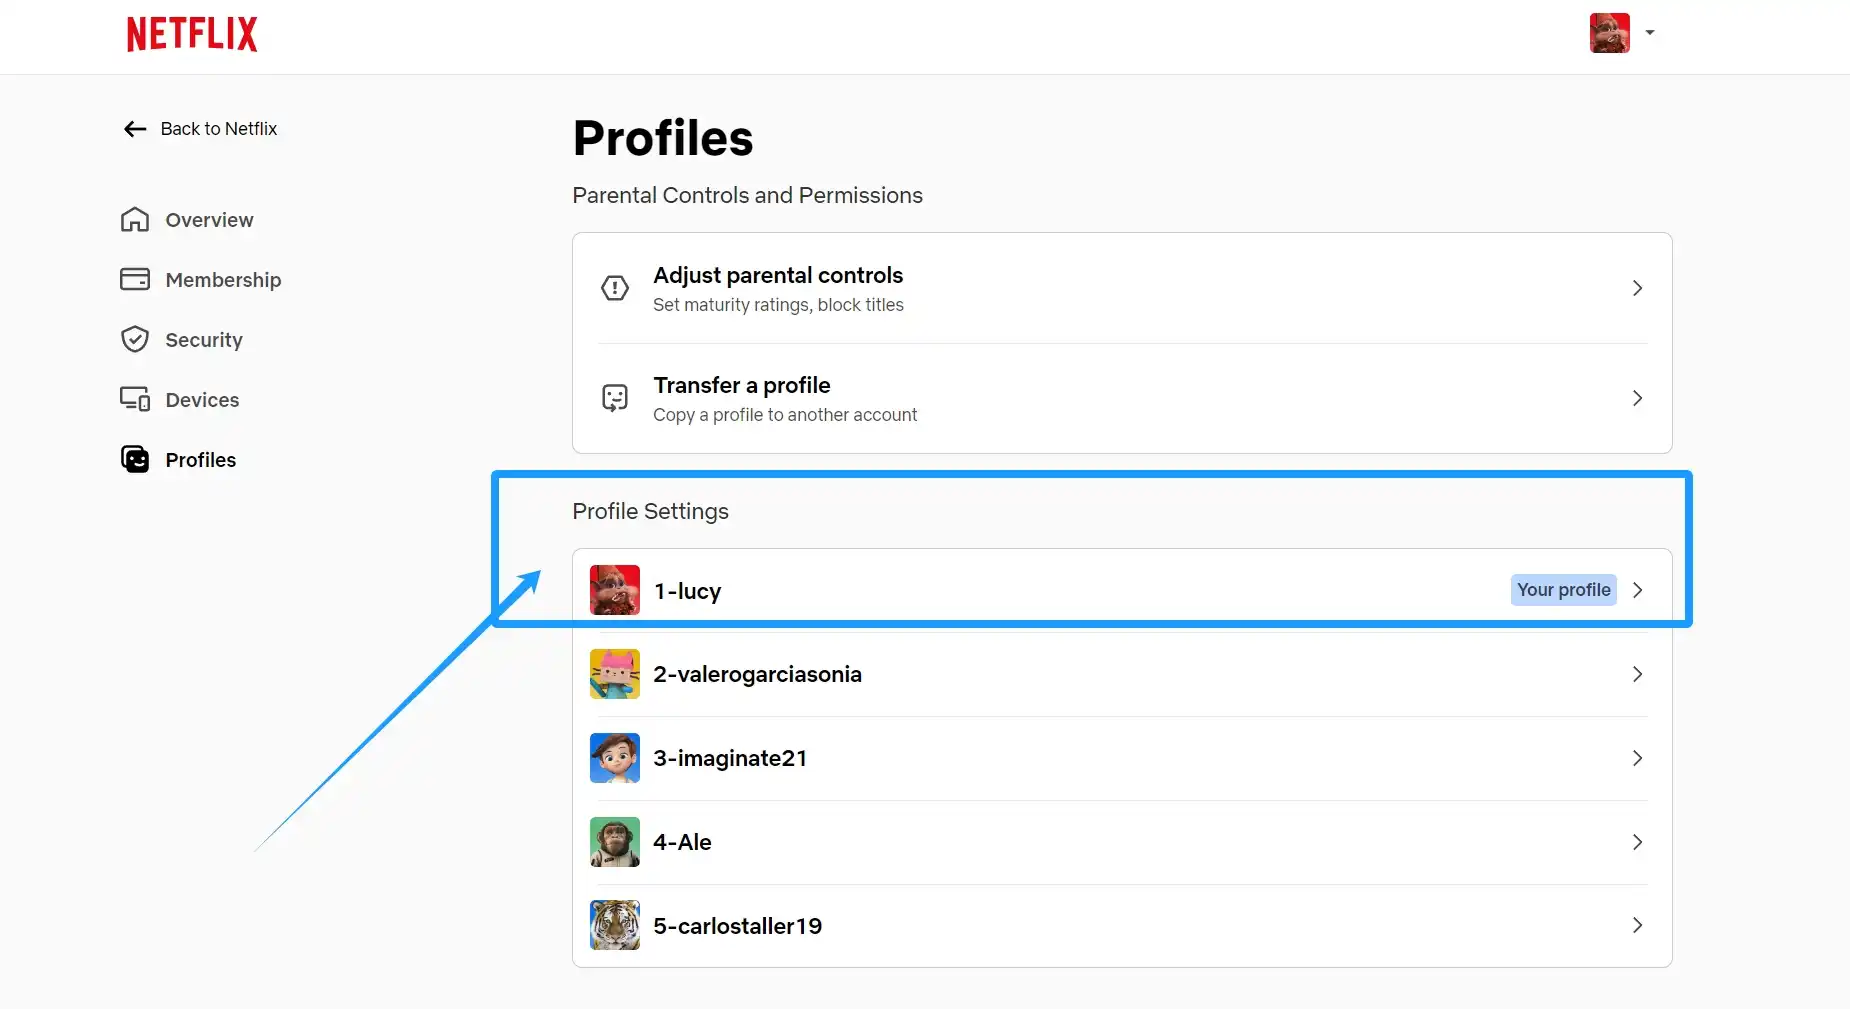Click the parental controls warning icon
Image resolution: width=1850 pixels, height=1009 pixels.
[615, 288]
